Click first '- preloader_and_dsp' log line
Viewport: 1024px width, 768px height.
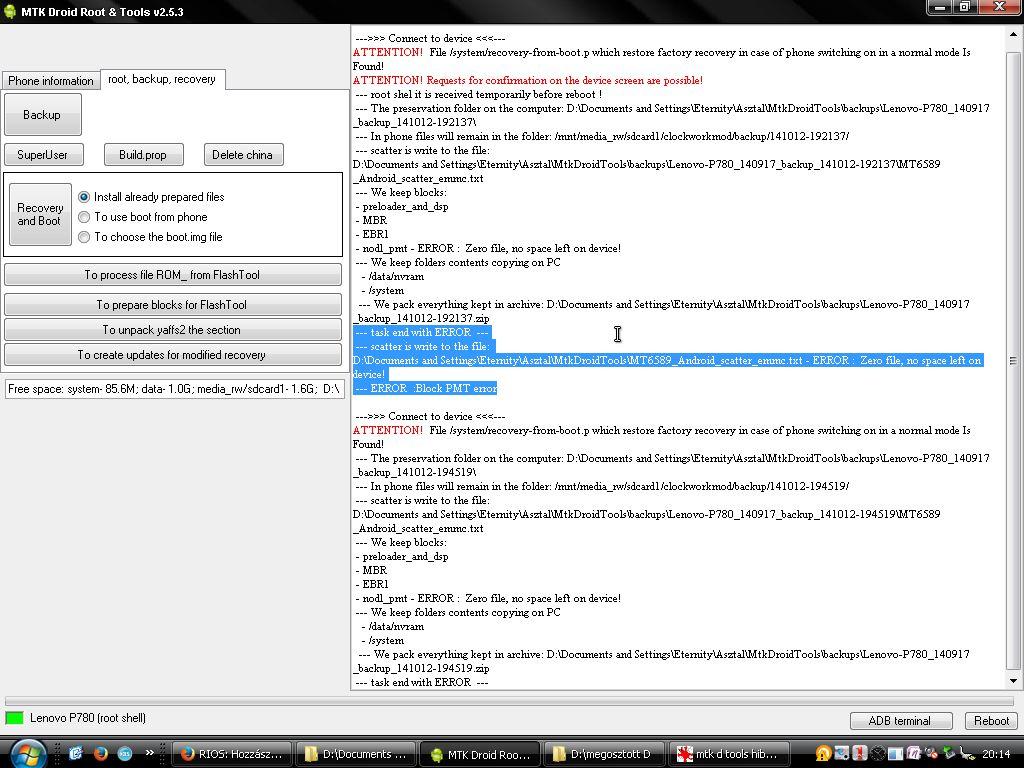[x=402, y=206]
